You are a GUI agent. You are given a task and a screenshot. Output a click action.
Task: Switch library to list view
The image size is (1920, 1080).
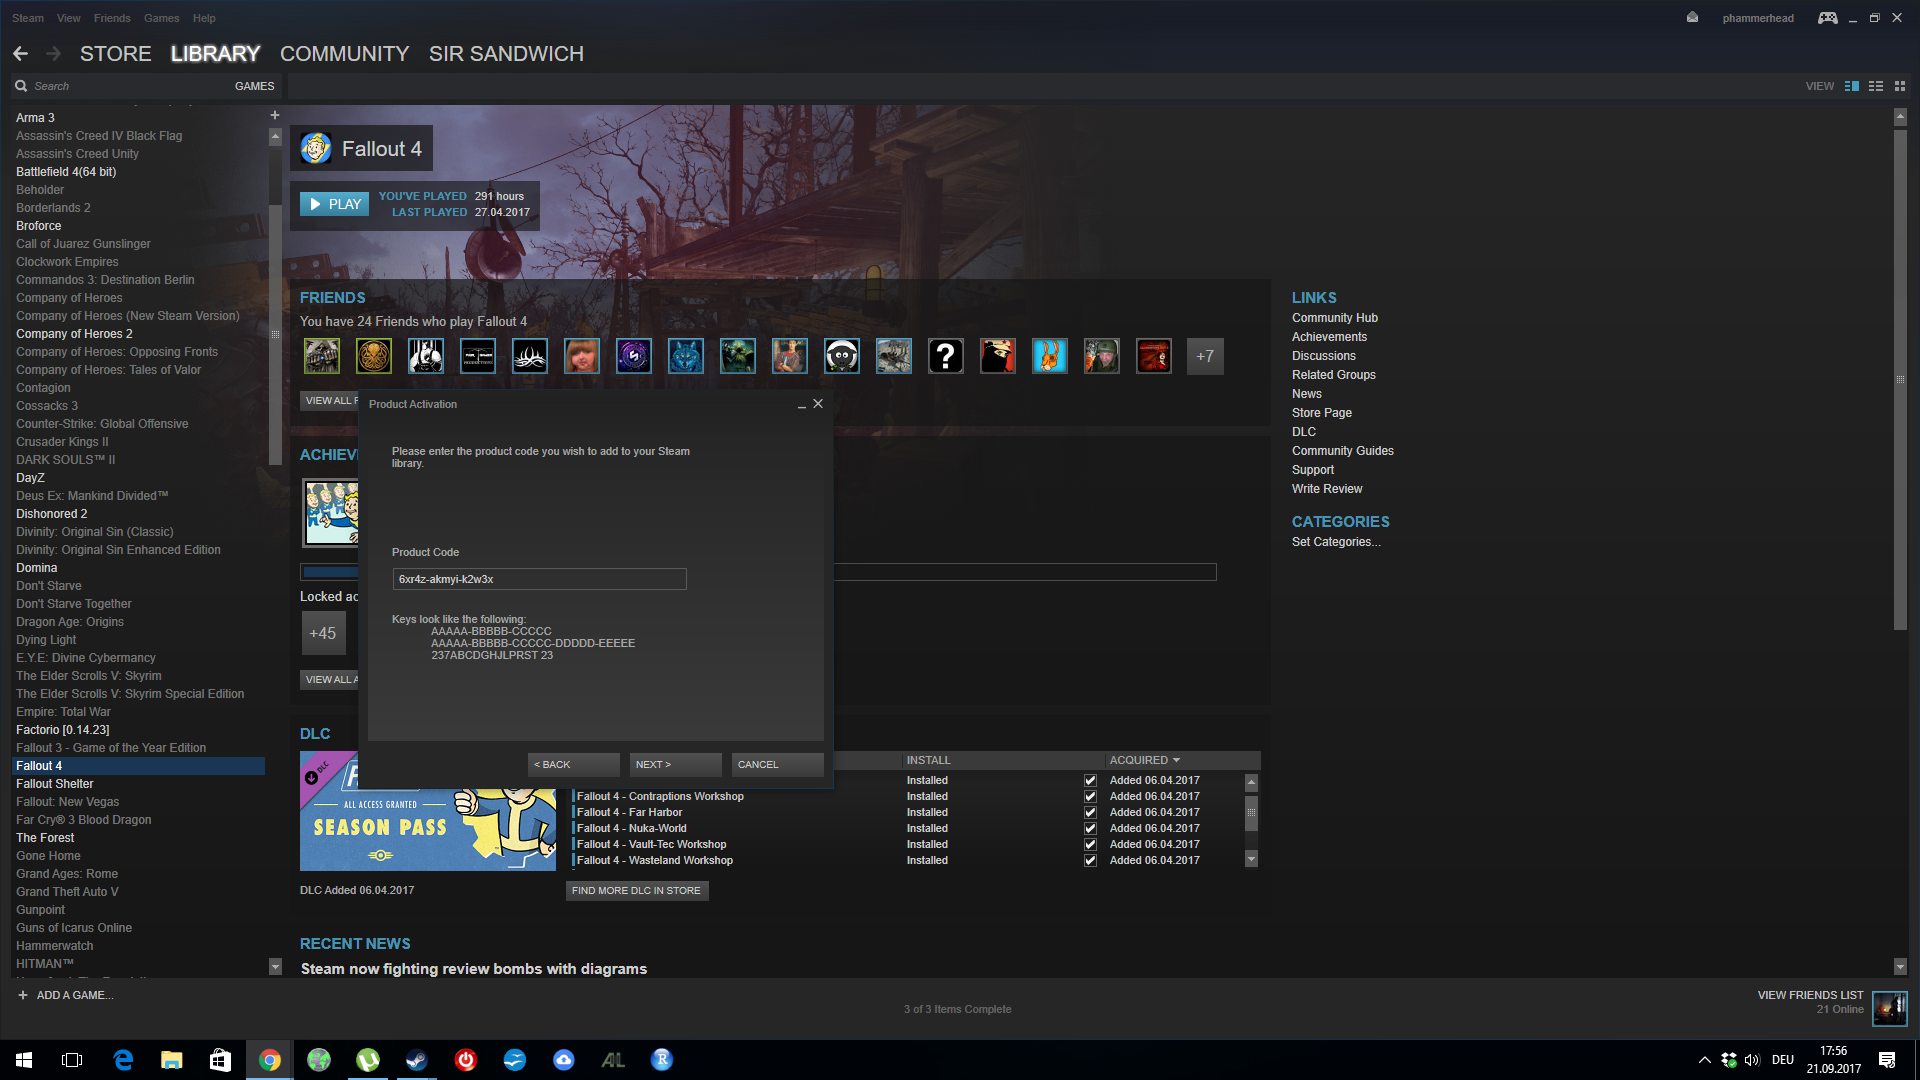tap(1876, 86)
